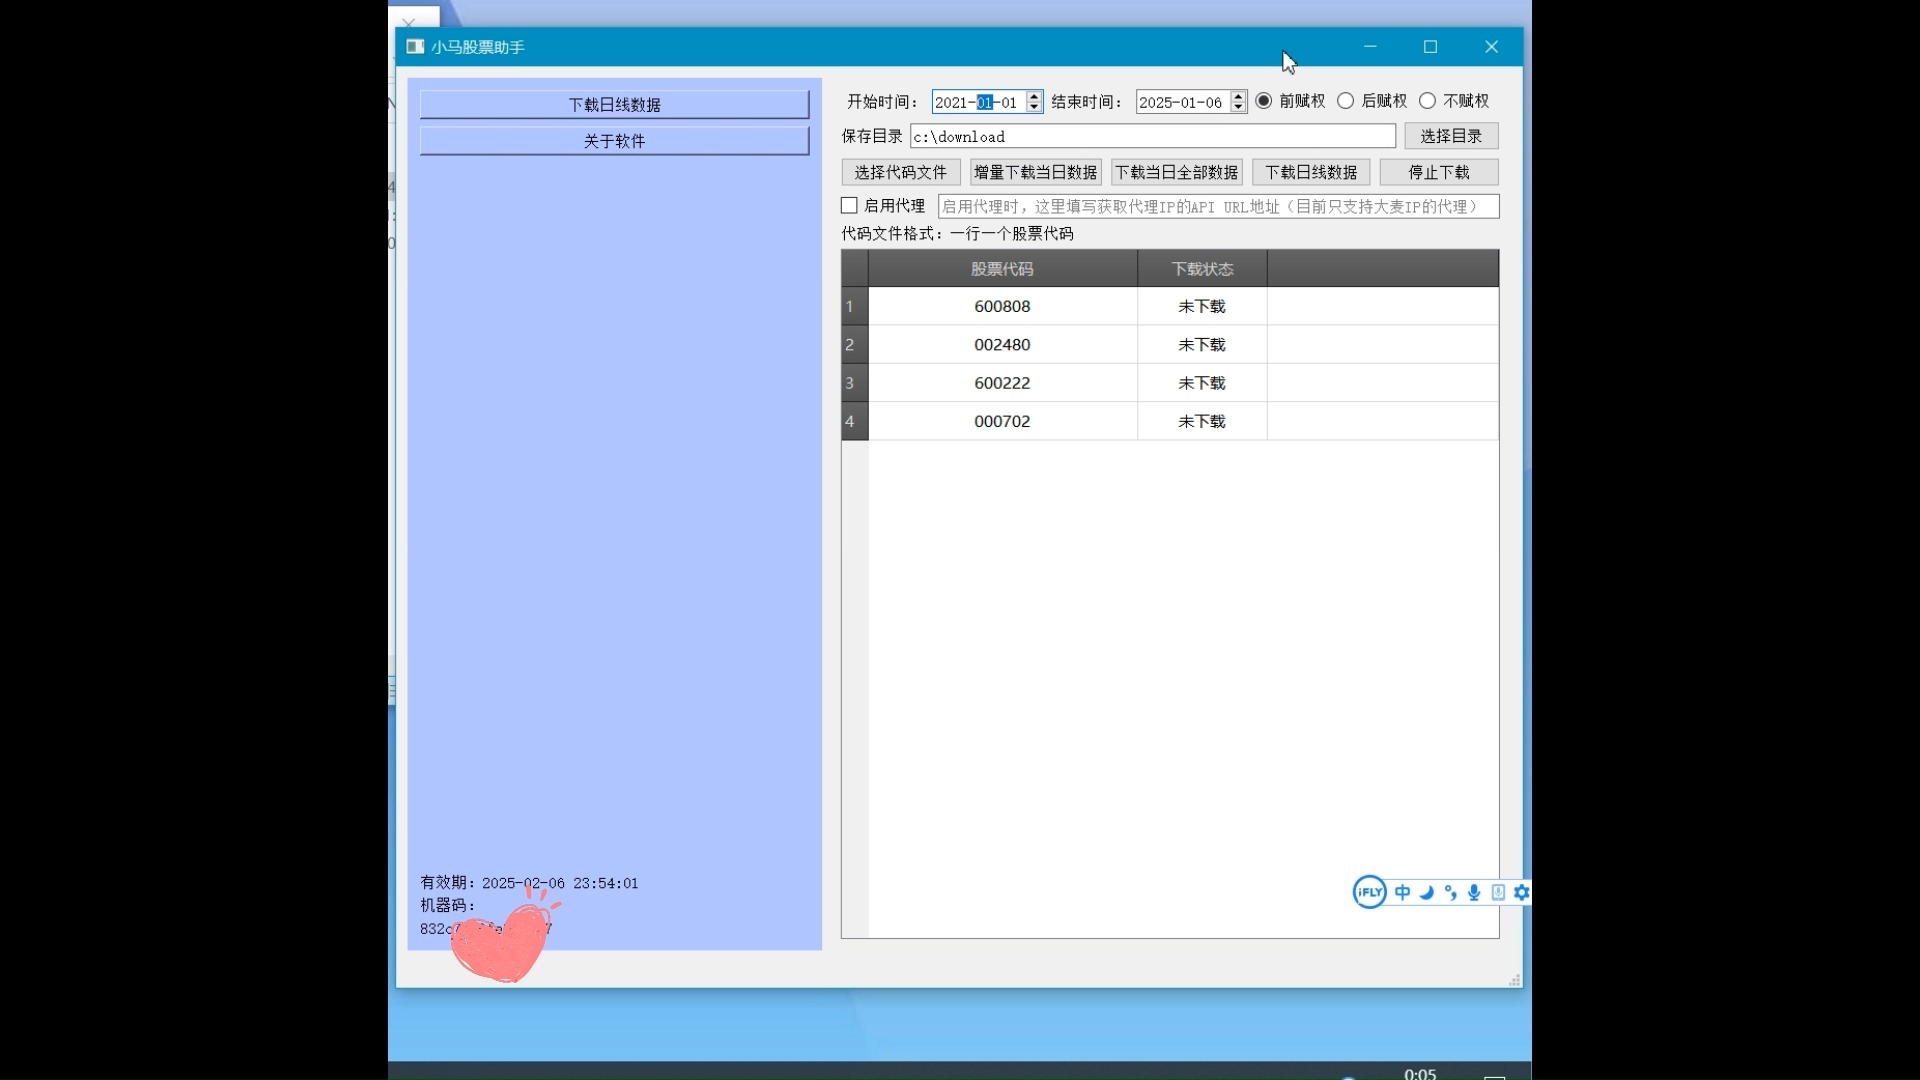Increase end date with up arrow
1920x1080 pixels.
tap(1238, 96)
